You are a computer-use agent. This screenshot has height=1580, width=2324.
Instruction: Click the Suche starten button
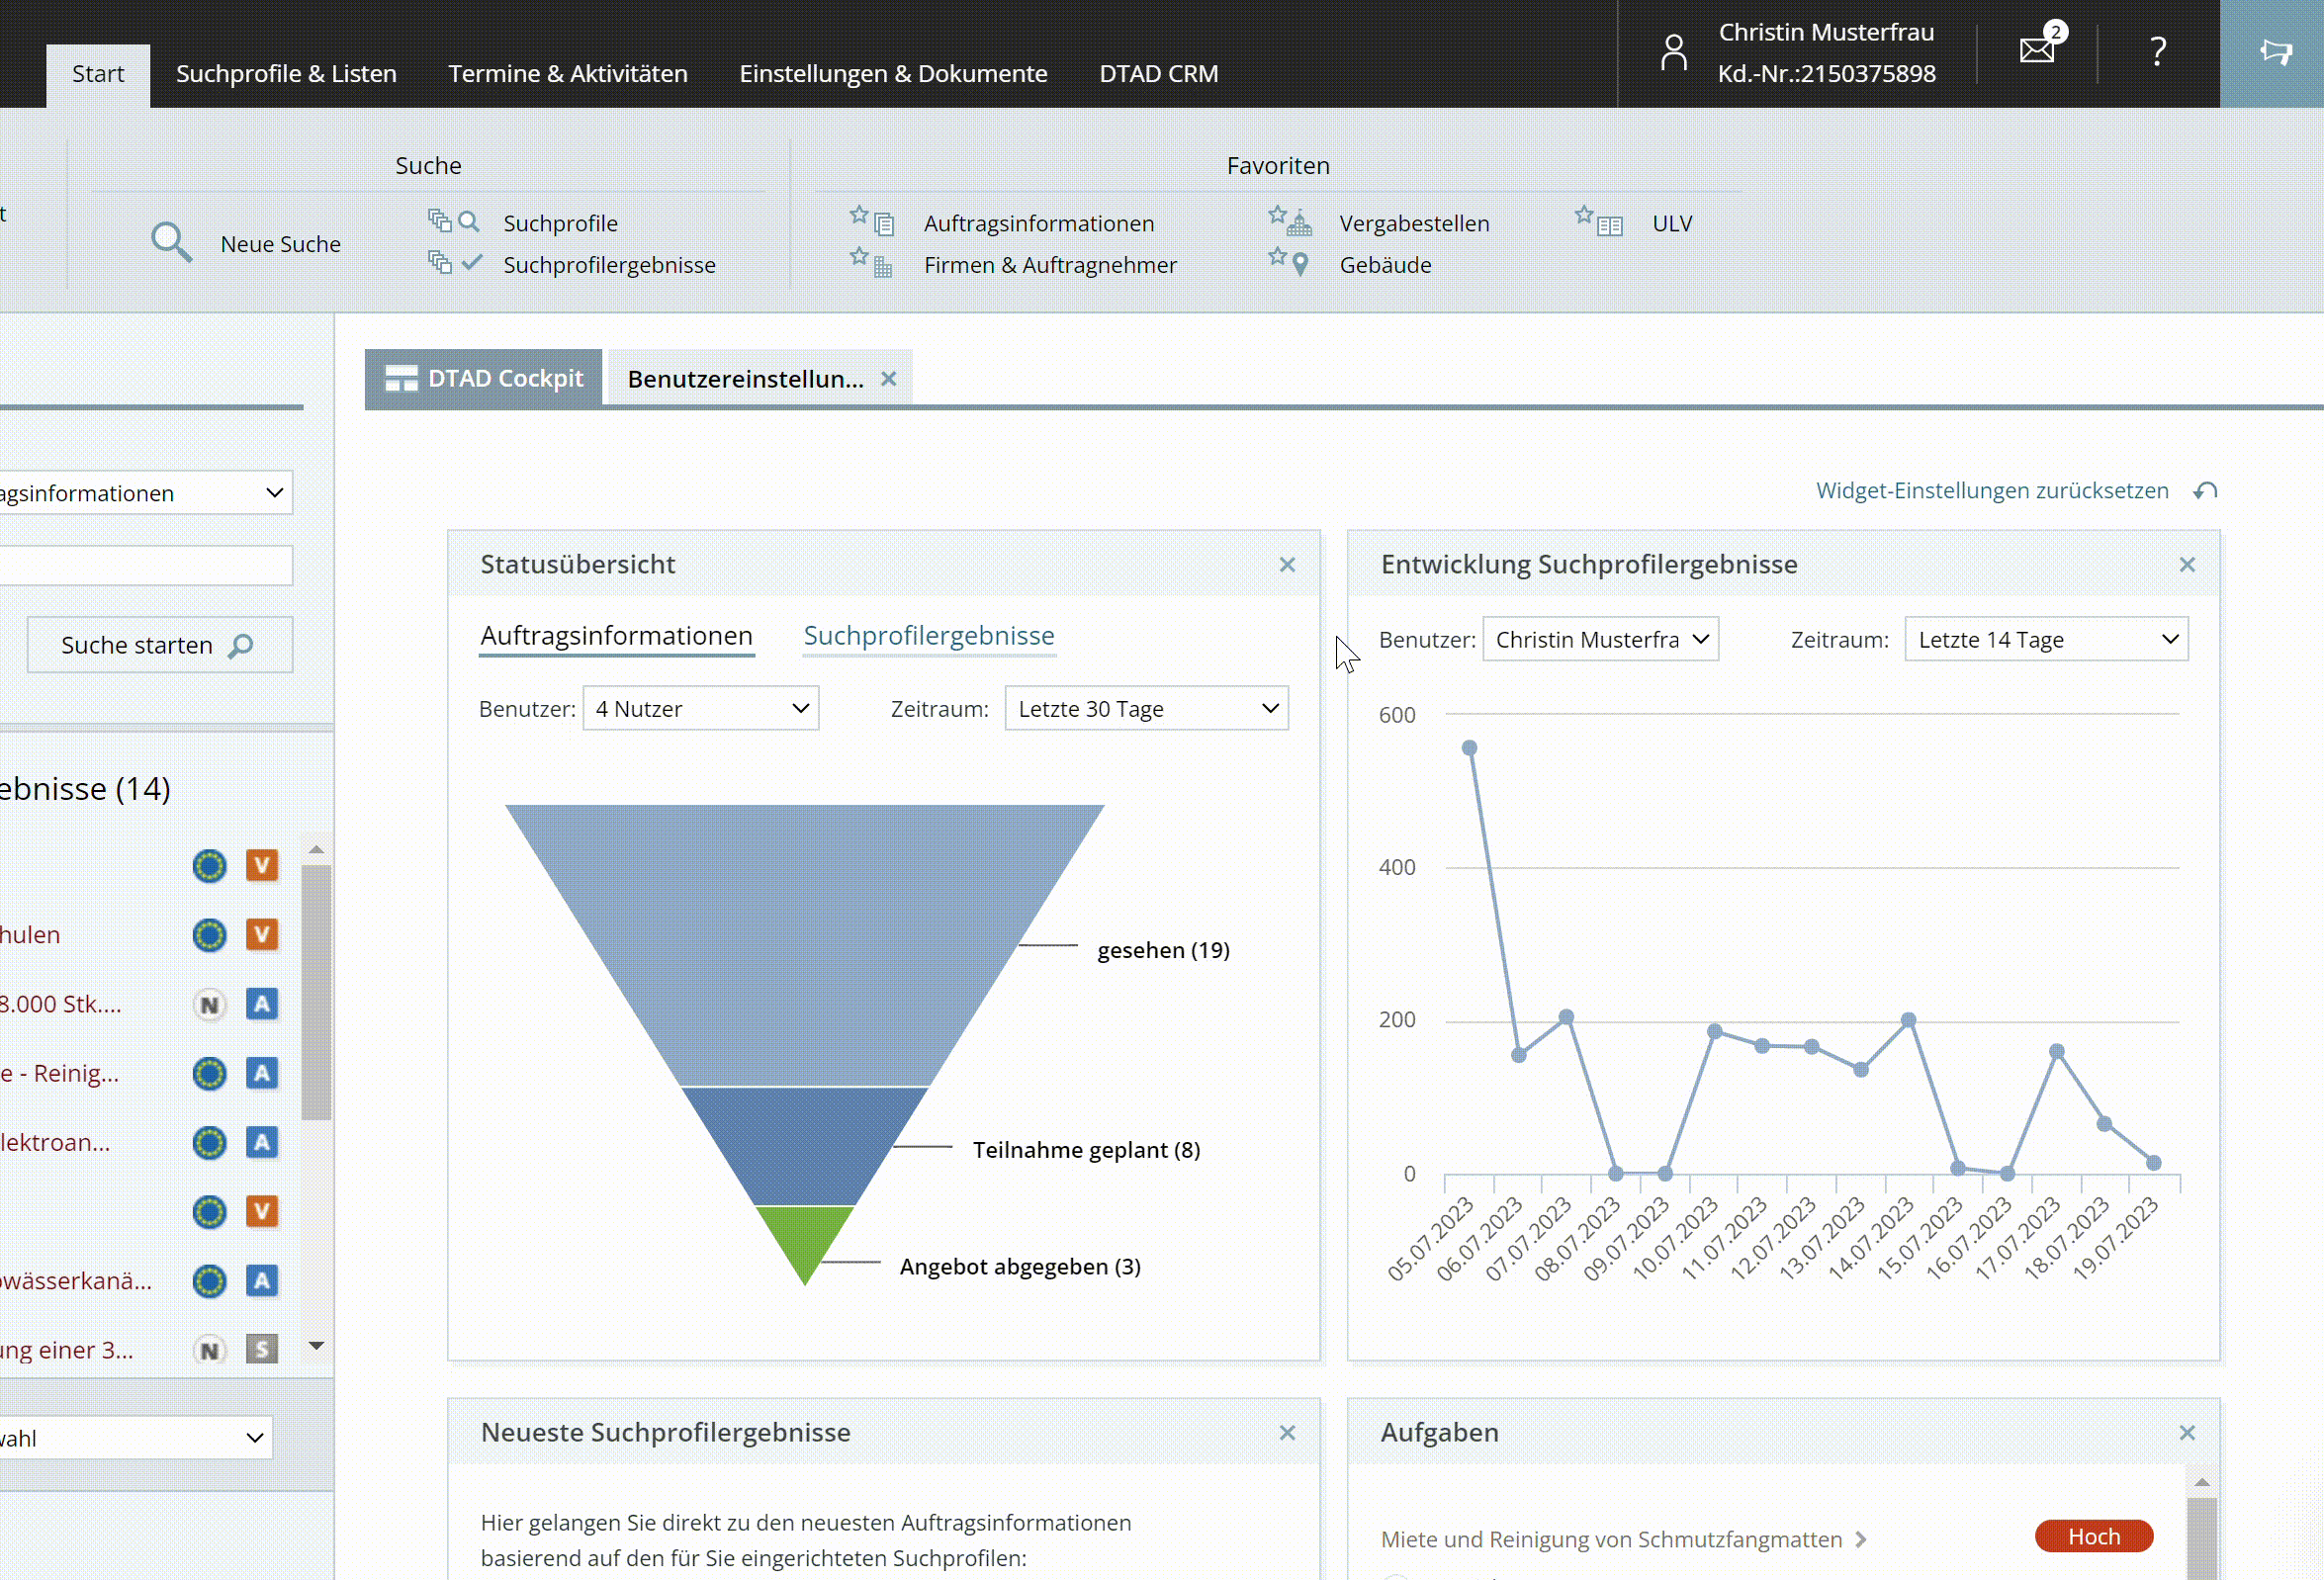(160, 645)
